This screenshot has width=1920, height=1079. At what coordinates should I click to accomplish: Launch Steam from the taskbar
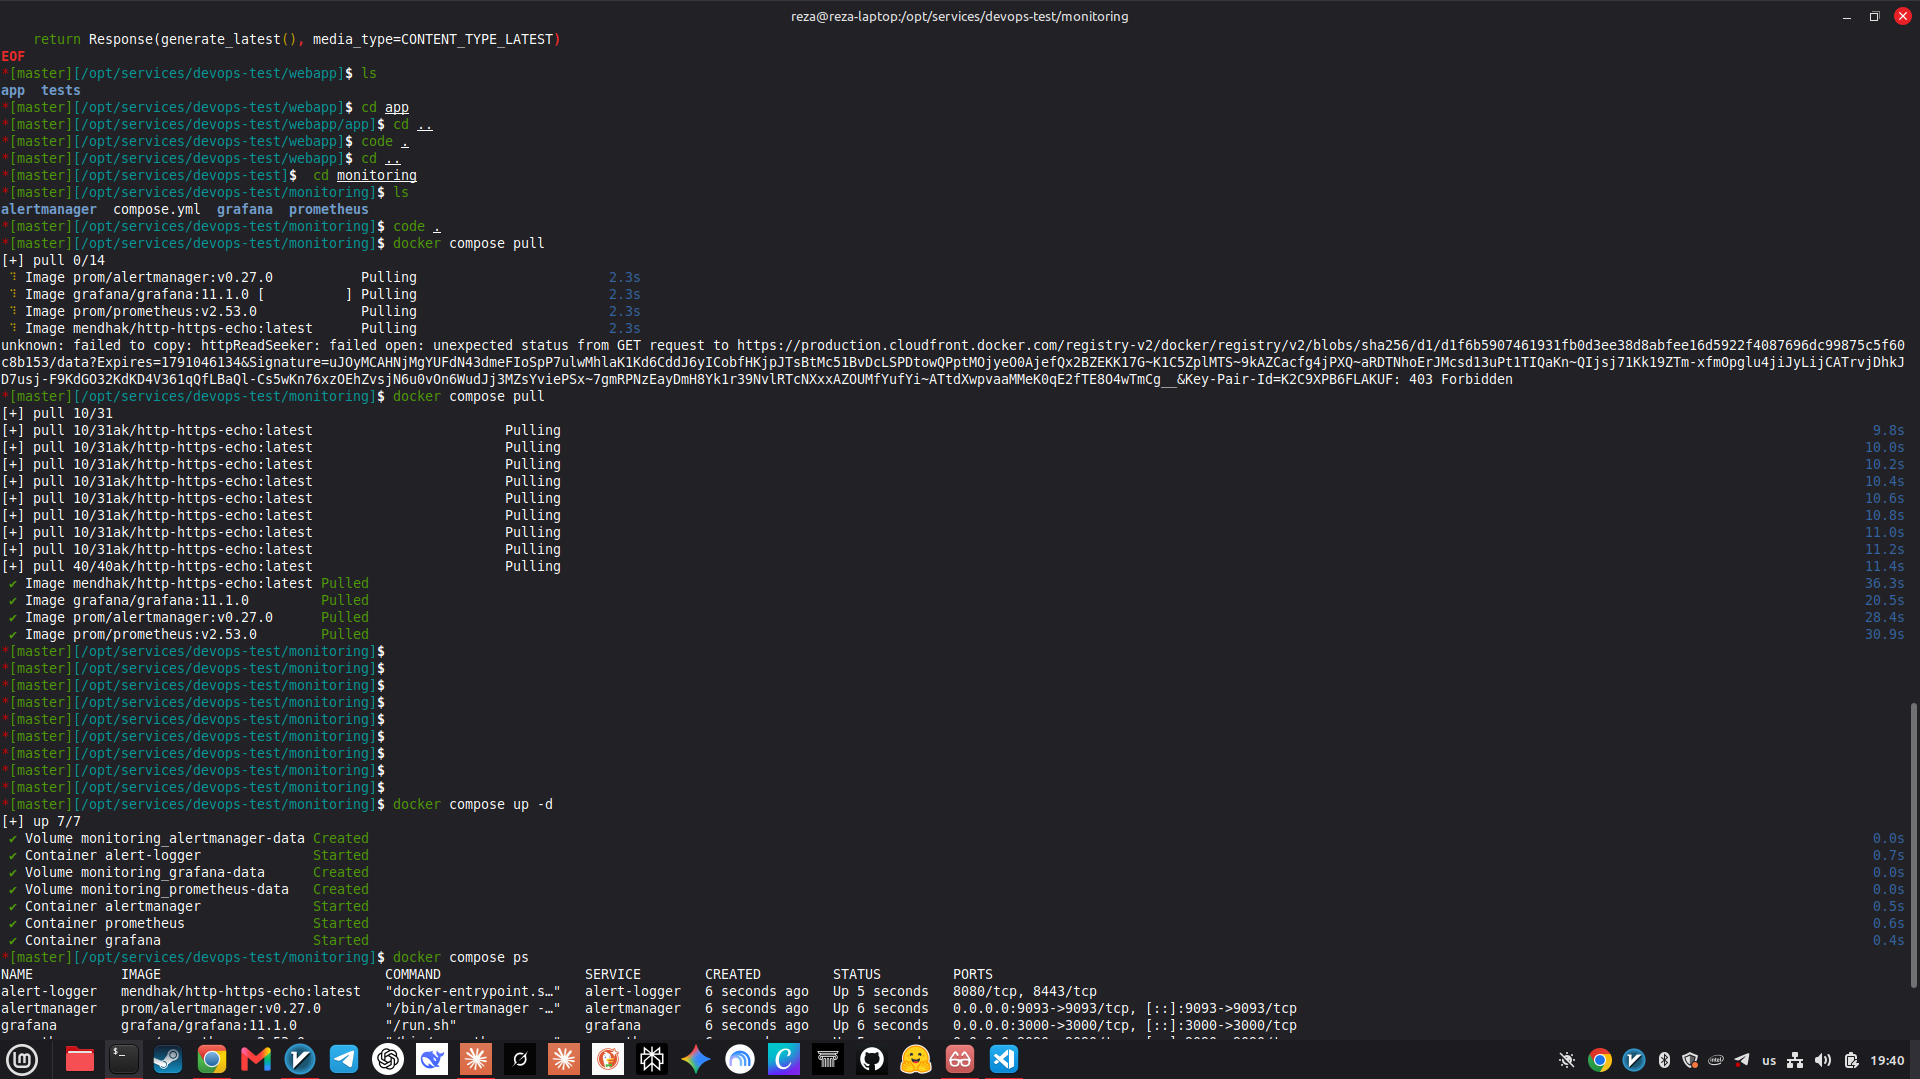pos(168,1059)
